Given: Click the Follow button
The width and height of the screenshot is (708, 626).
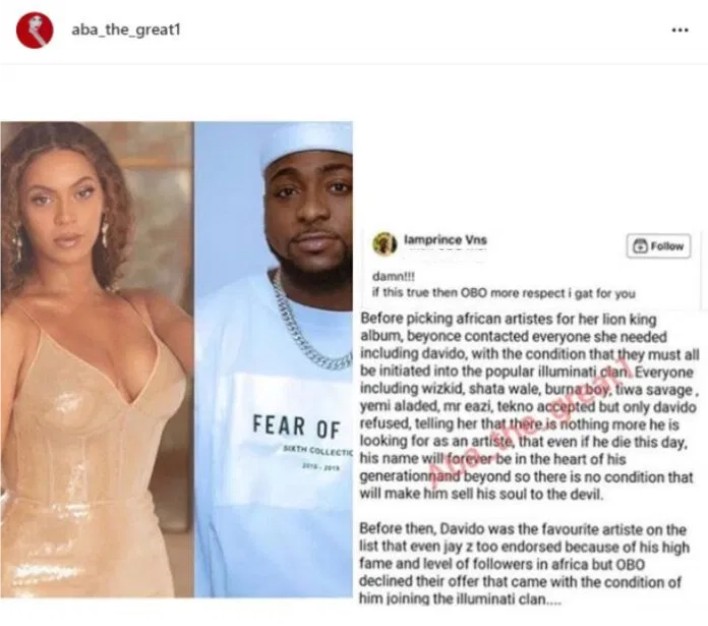Looking at the screenshot, I should point(658,246).
